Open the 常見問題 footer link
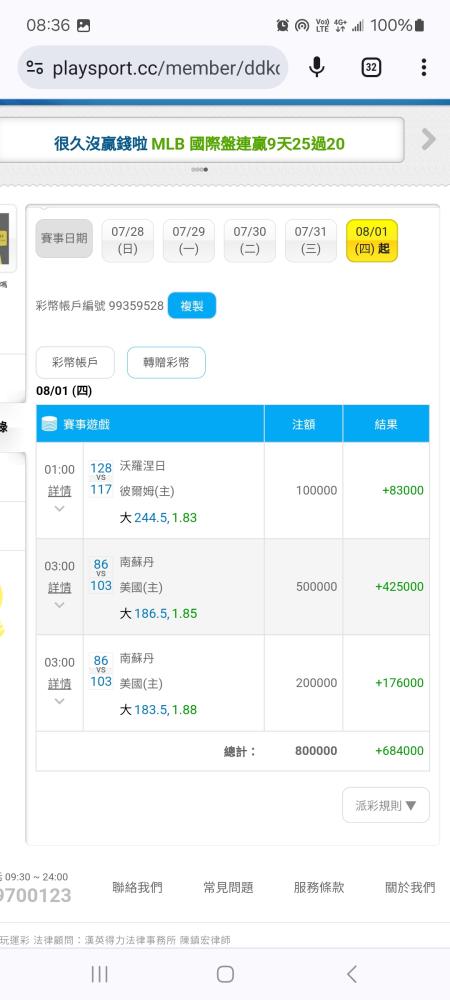 point(228,887)
